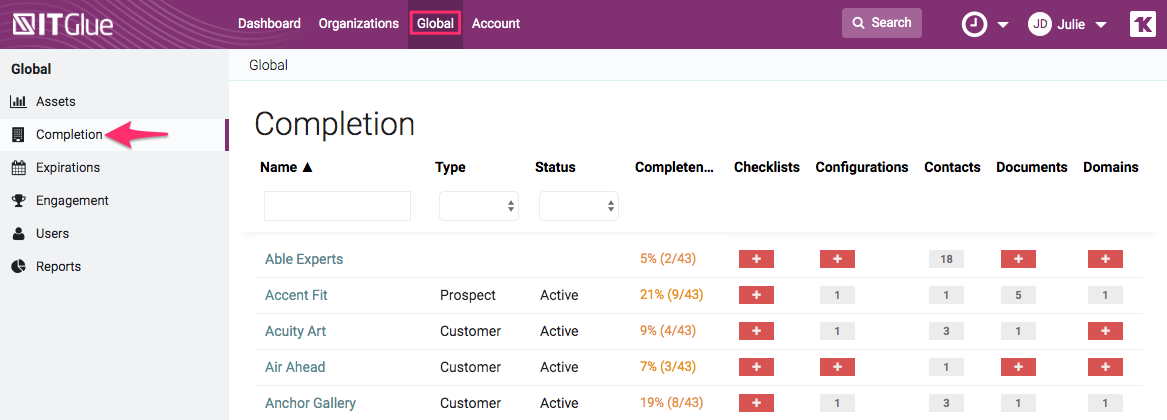Add domain for Acuity Art

point(1105,331)
